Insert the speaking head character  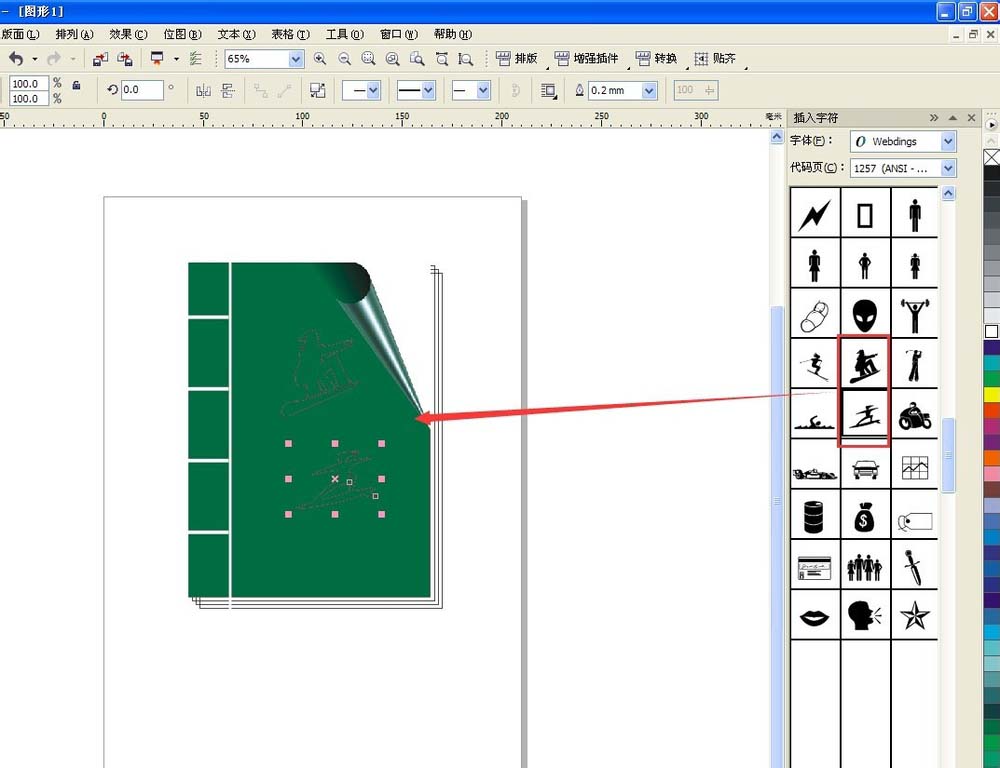[x=865, y=616]
